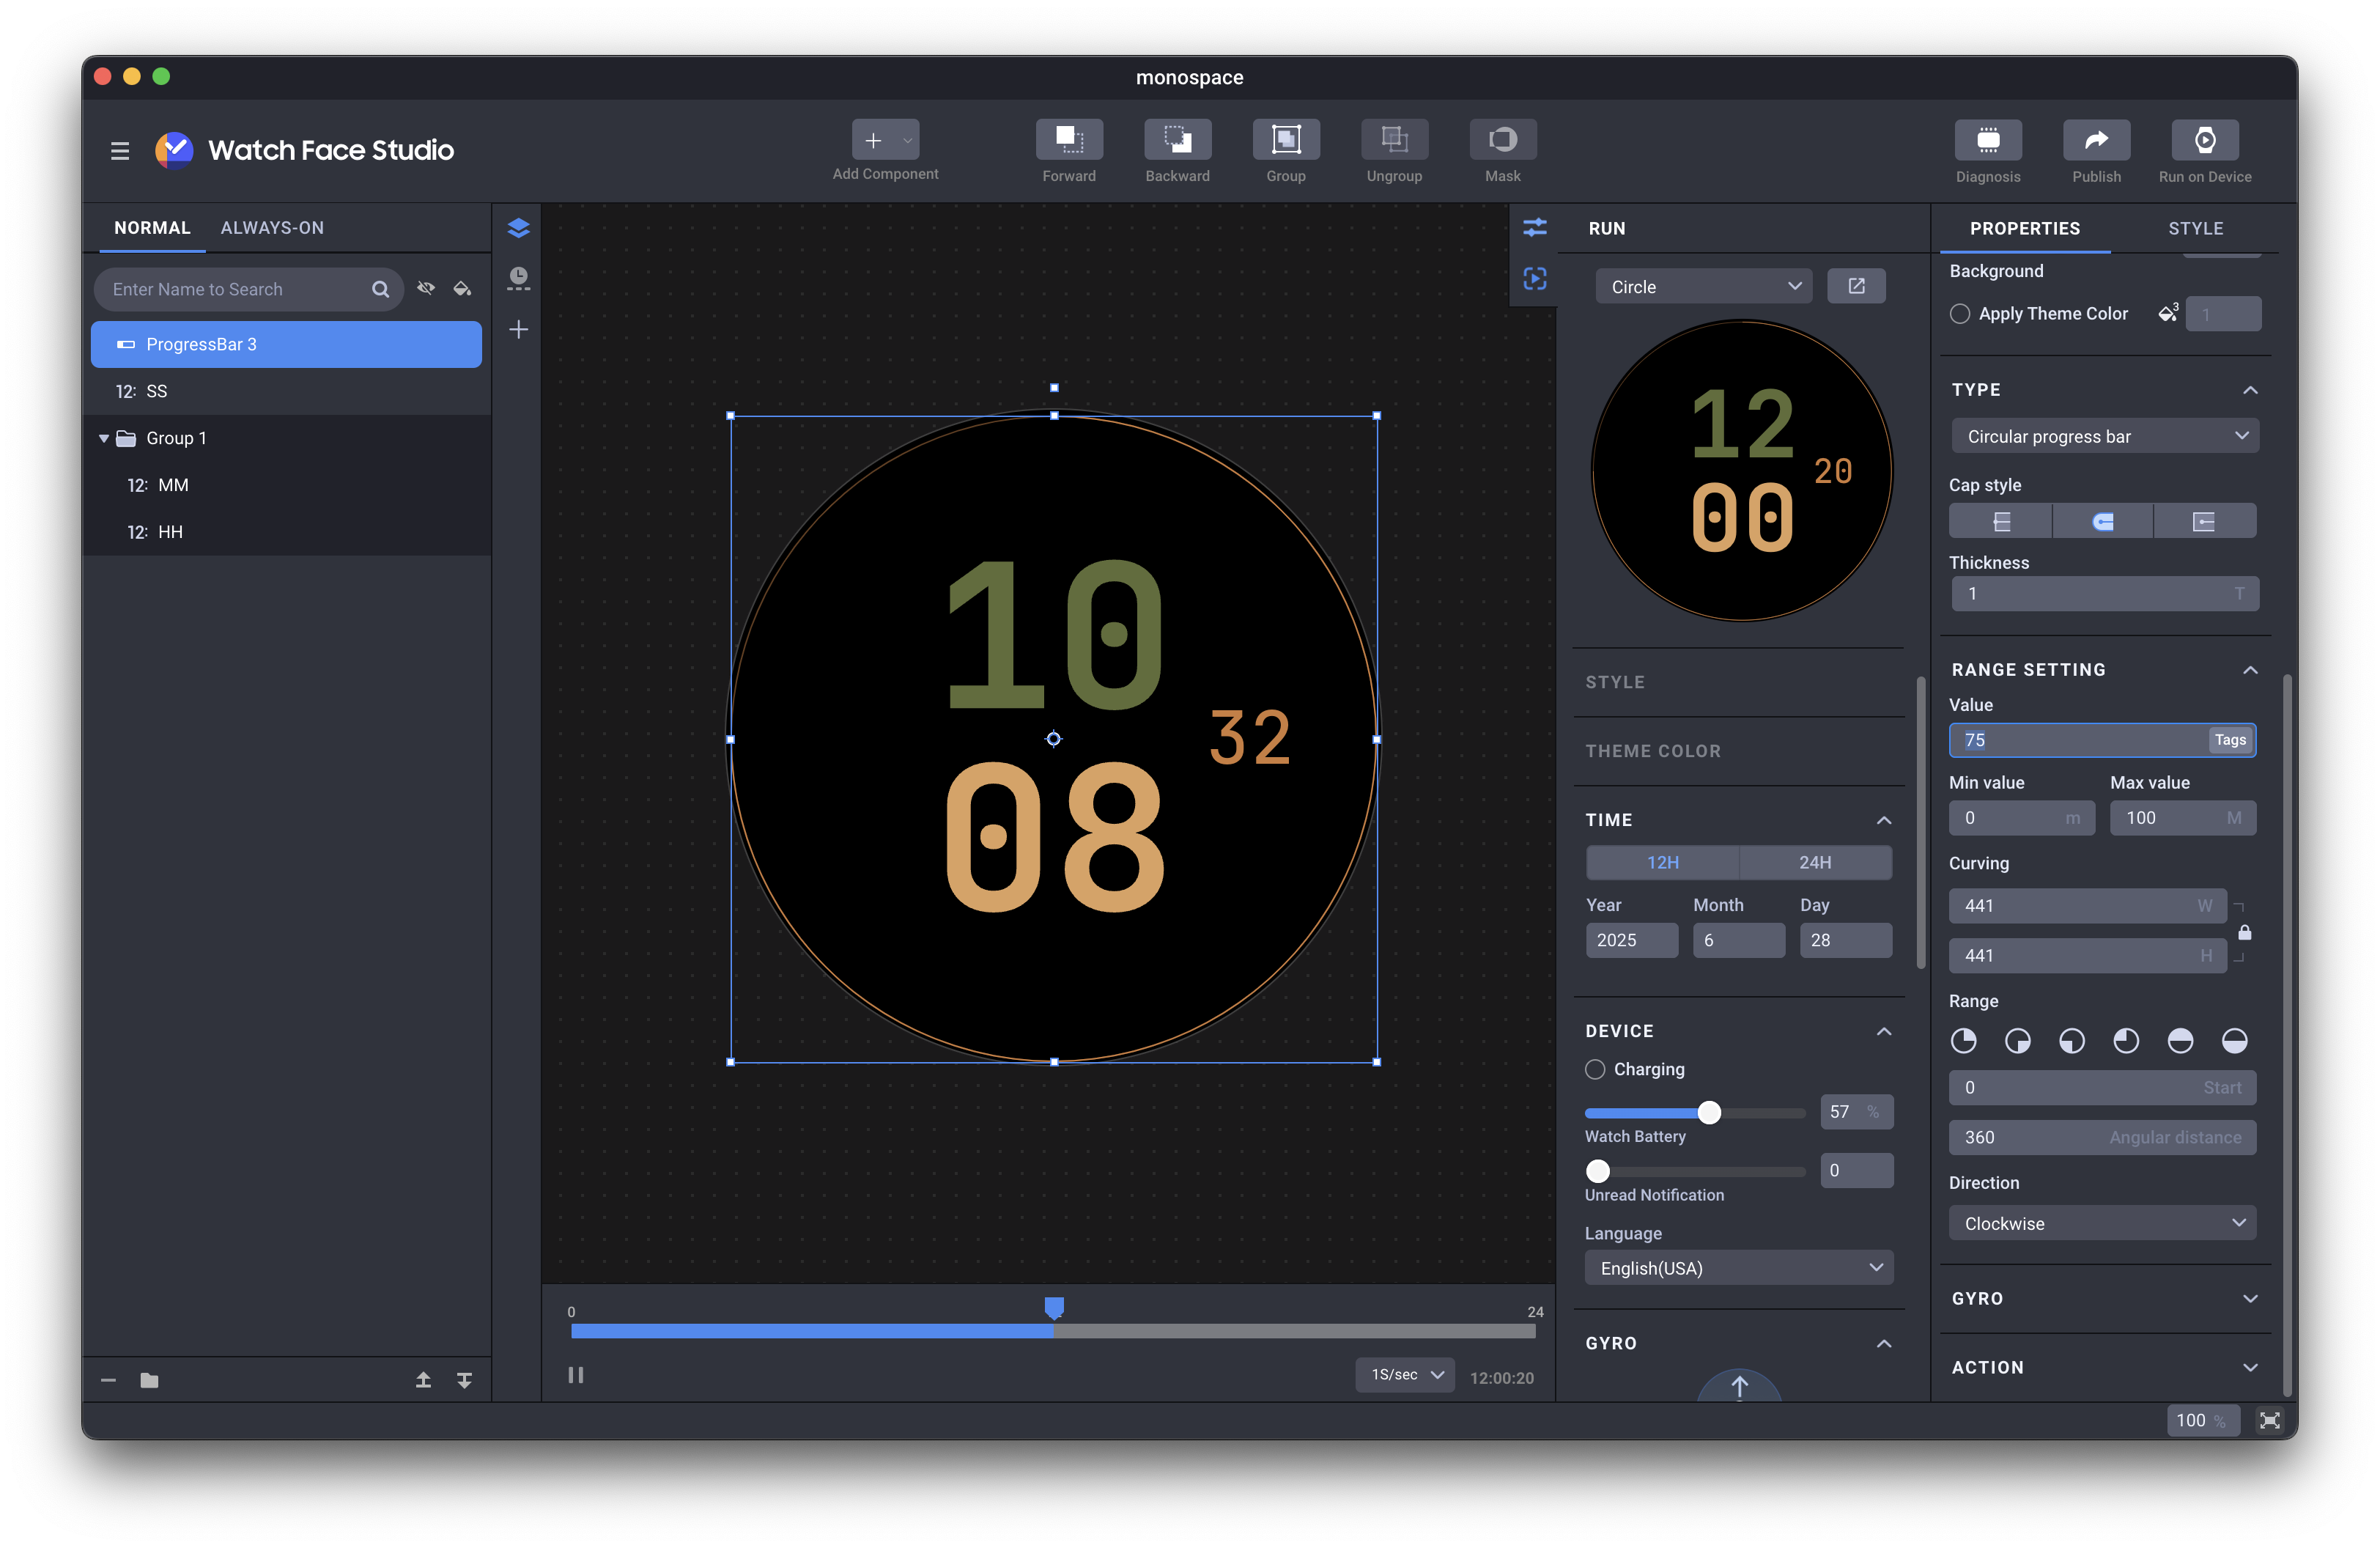Collapse the Group 1 tree item
The image size is (2380, 1548).
click(x=104, y=438)
